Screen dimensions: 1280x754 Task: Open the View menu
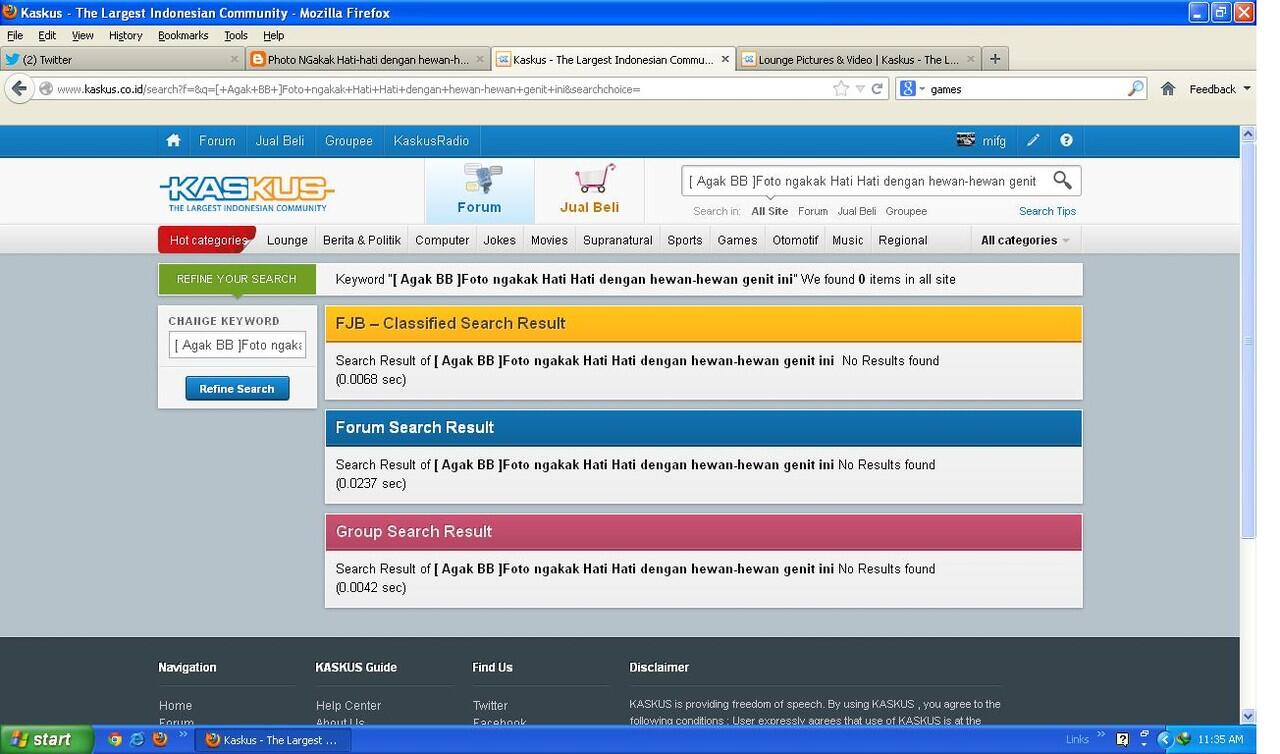coord(82,35)
